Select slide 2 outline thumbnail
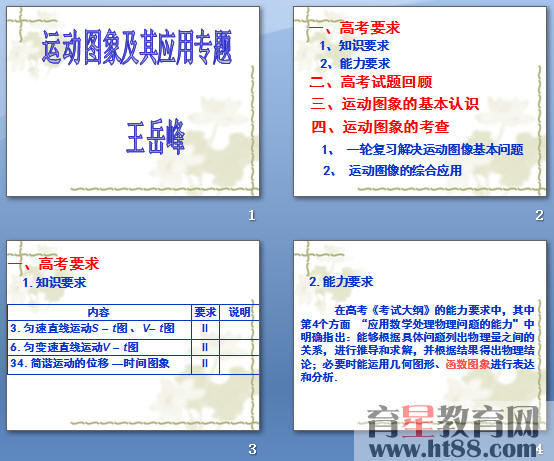 [x=420, y=101]
